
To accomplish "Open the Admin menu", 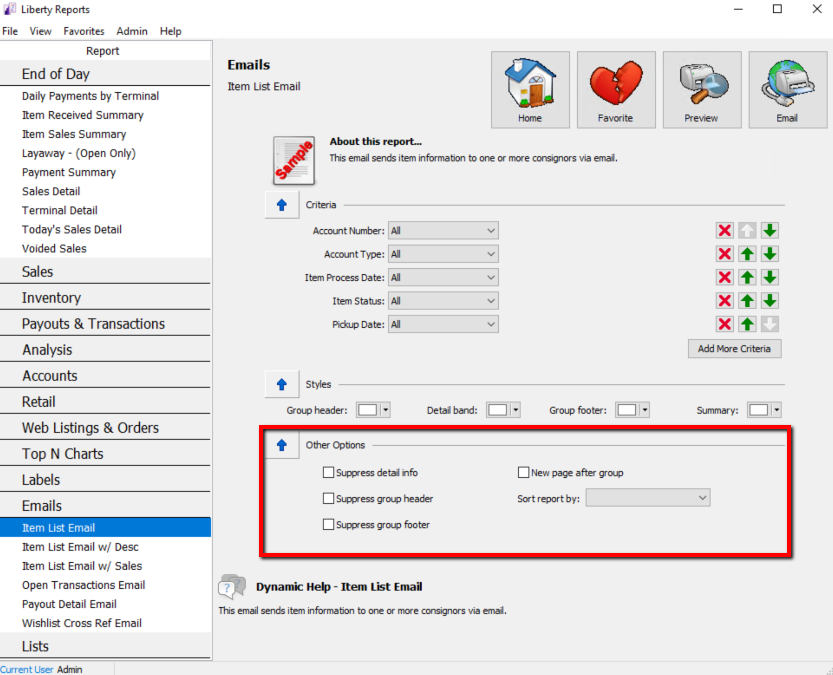I will point(132,31).
